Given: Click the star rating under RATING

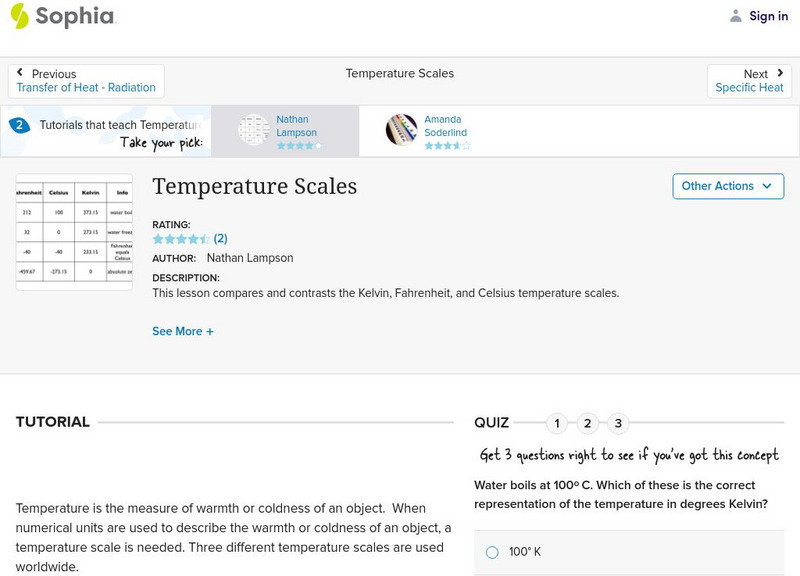Looking at the screenshot, I should tap(181, 239).
